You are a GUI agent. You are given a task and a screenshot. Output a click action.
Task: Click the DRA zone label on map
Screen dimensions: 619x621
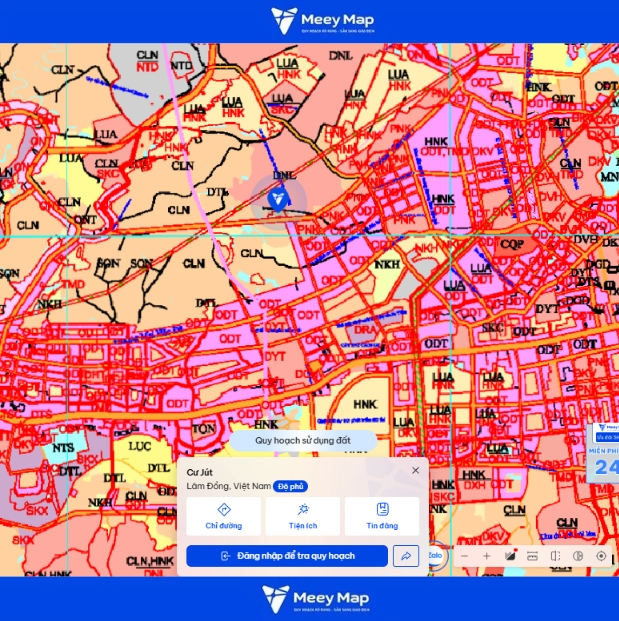click(365, 330)
